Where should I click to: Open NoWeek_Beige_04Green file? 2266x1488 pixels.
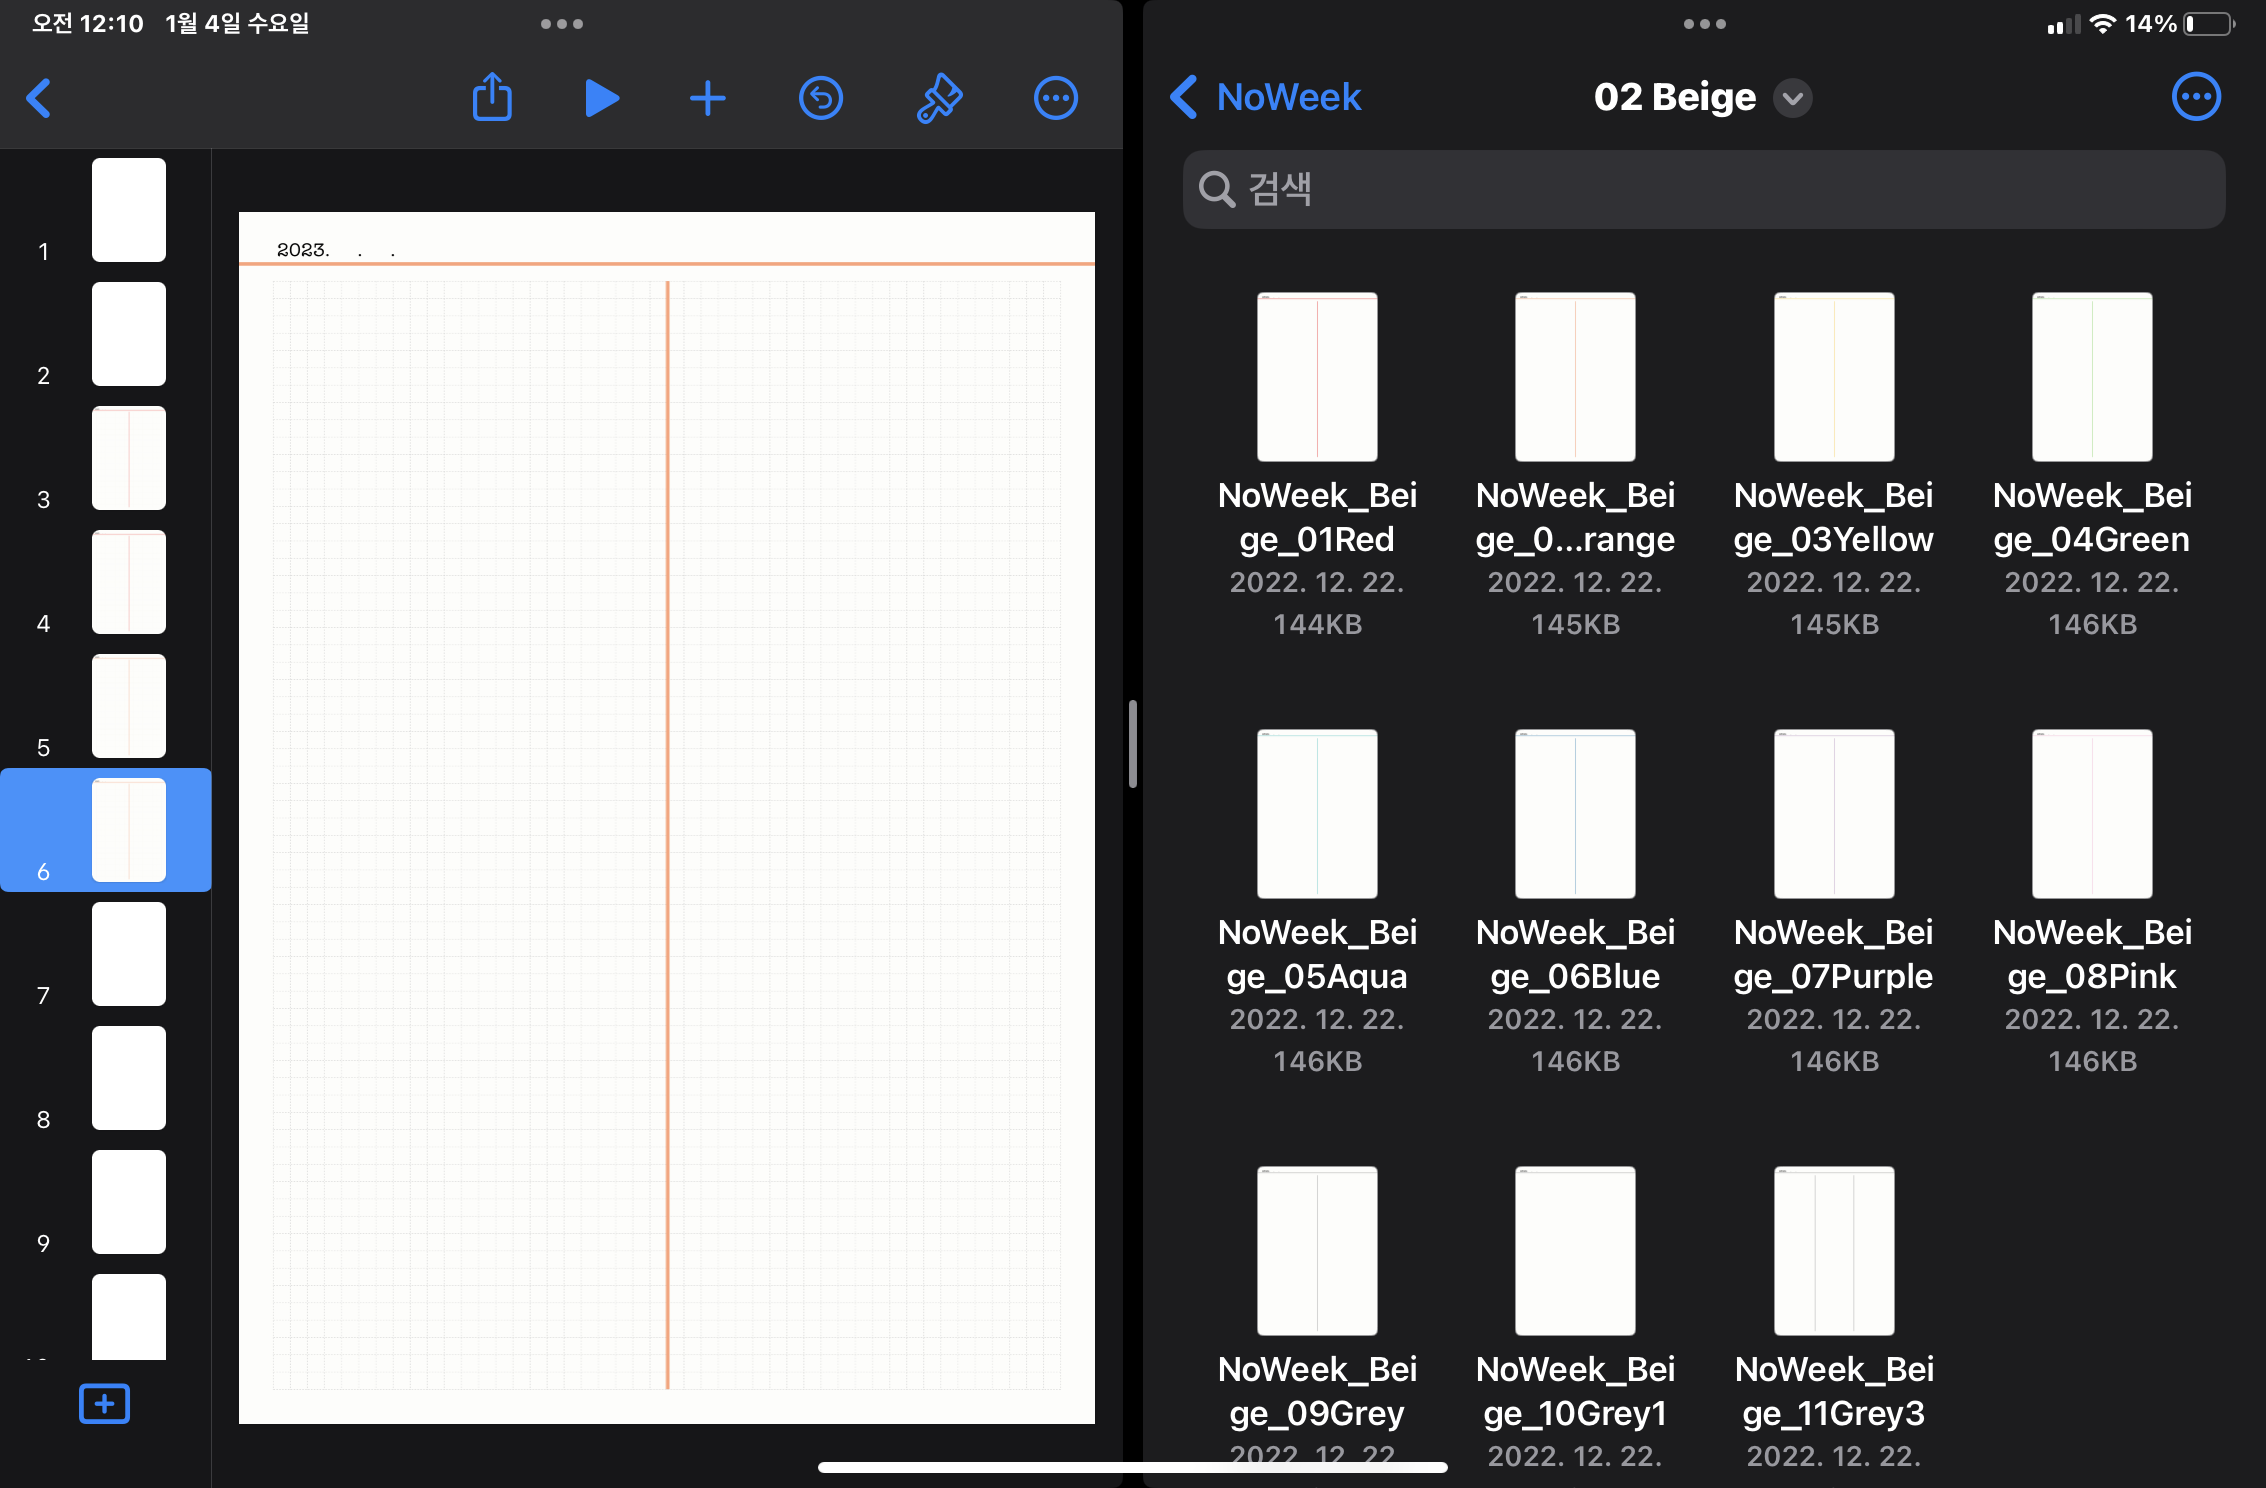(2092, 377)
